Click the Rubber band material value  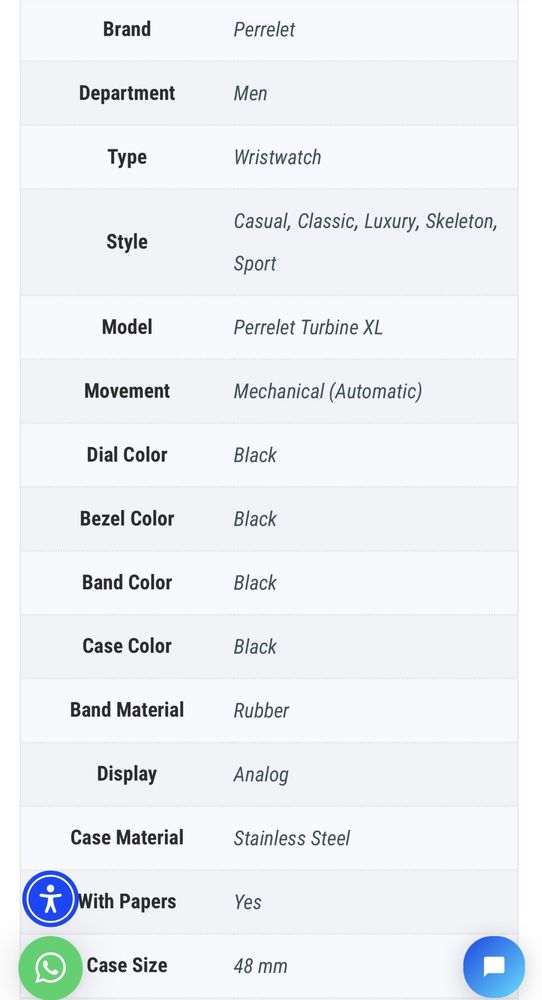tap(261, 710)
